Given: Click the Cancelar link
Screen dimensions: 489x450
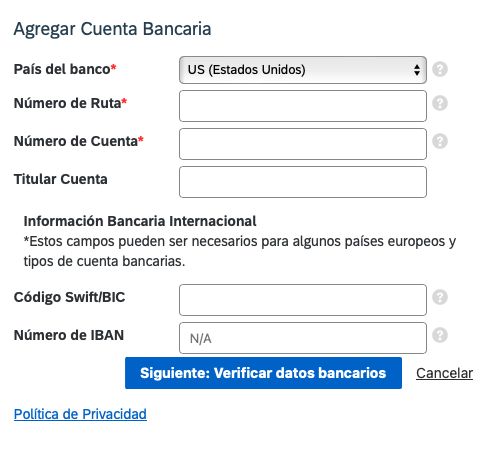Looking at the screenshot, I should (444, 373).
